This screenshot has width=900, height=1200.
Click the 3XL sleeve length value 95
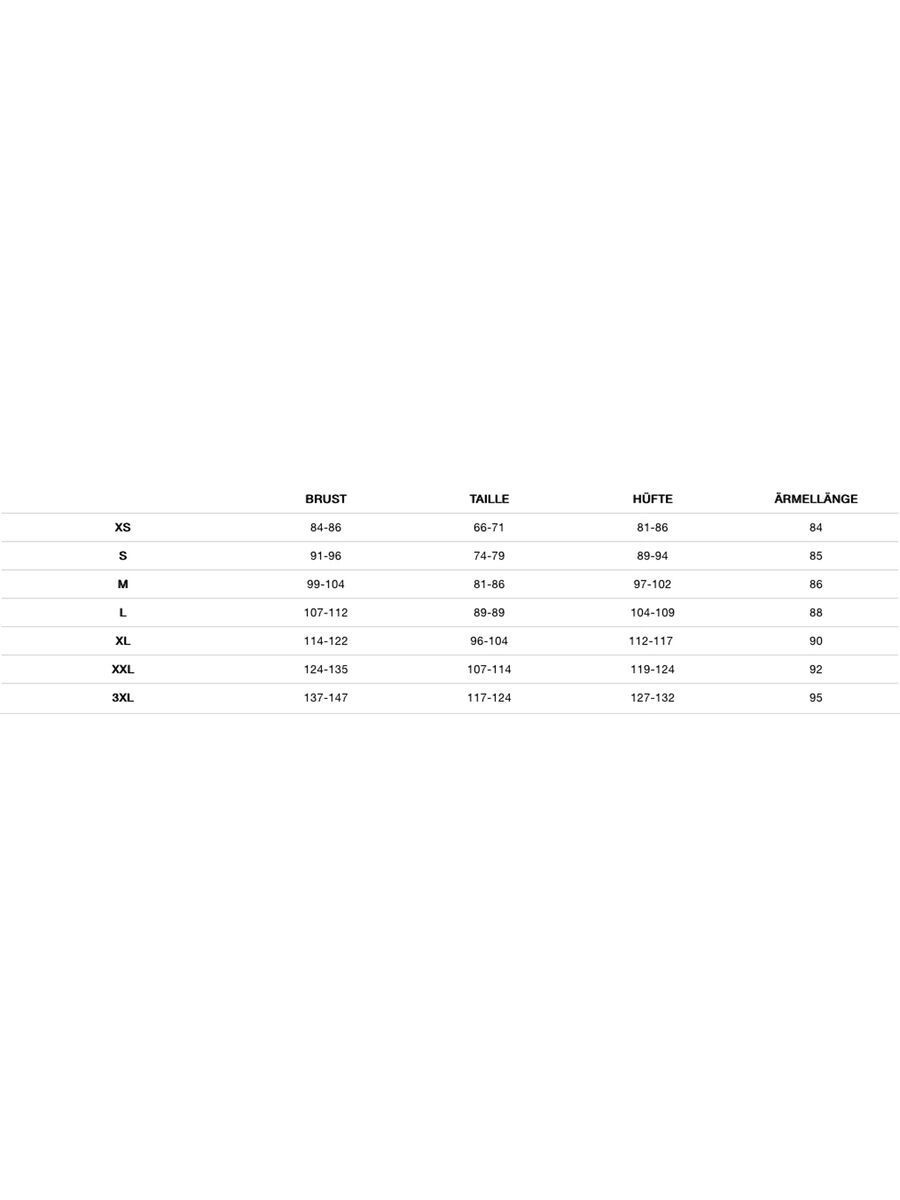pyautogui.click(x=816, y=698)
